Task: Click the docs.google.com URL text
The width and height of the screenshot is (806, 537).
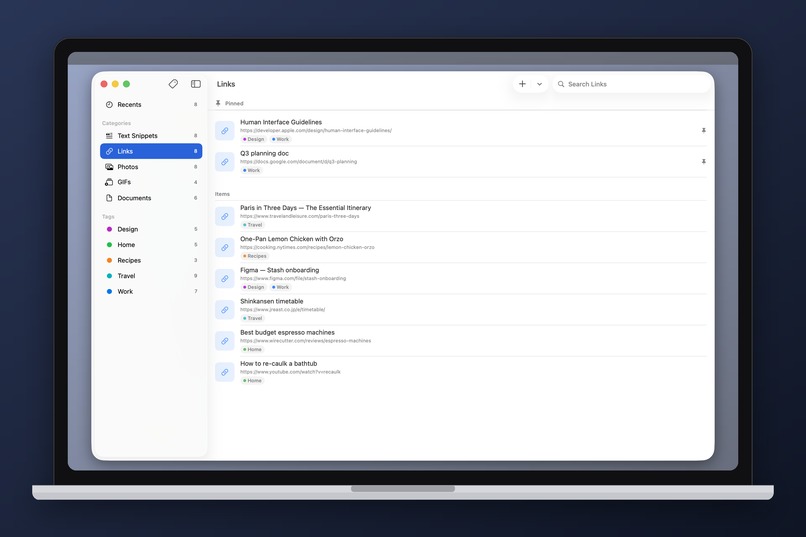Action: coord(298,161)
